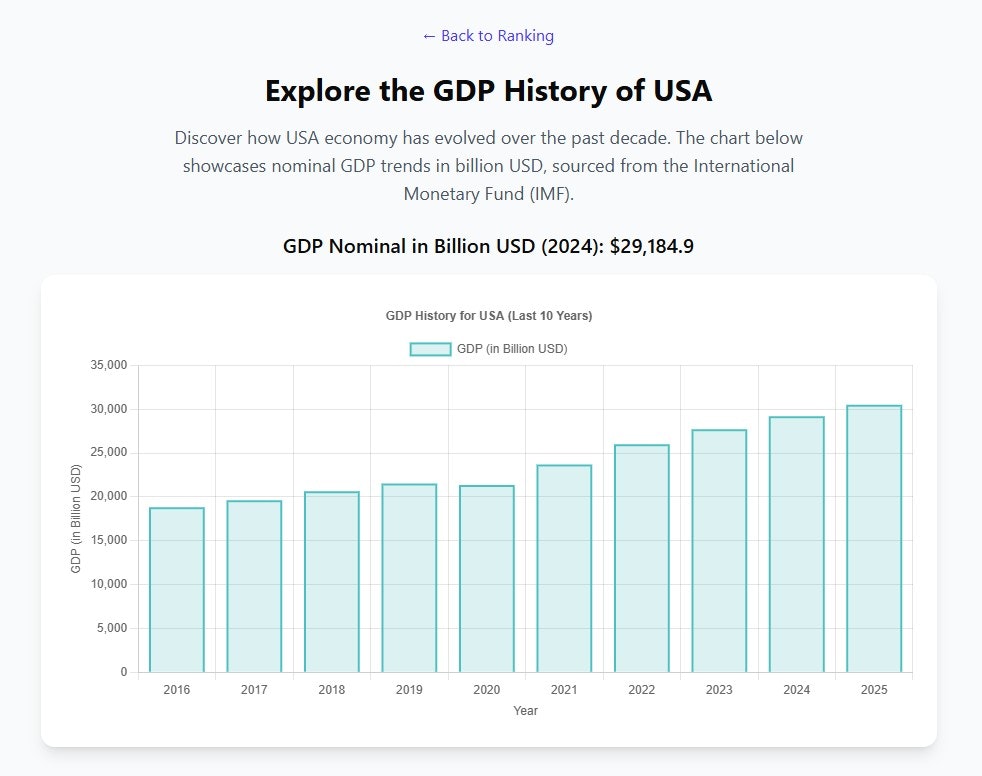Toggle the GDP (in Billion USD) legend entry
982x776 pixels.
(x=512, y=348)
